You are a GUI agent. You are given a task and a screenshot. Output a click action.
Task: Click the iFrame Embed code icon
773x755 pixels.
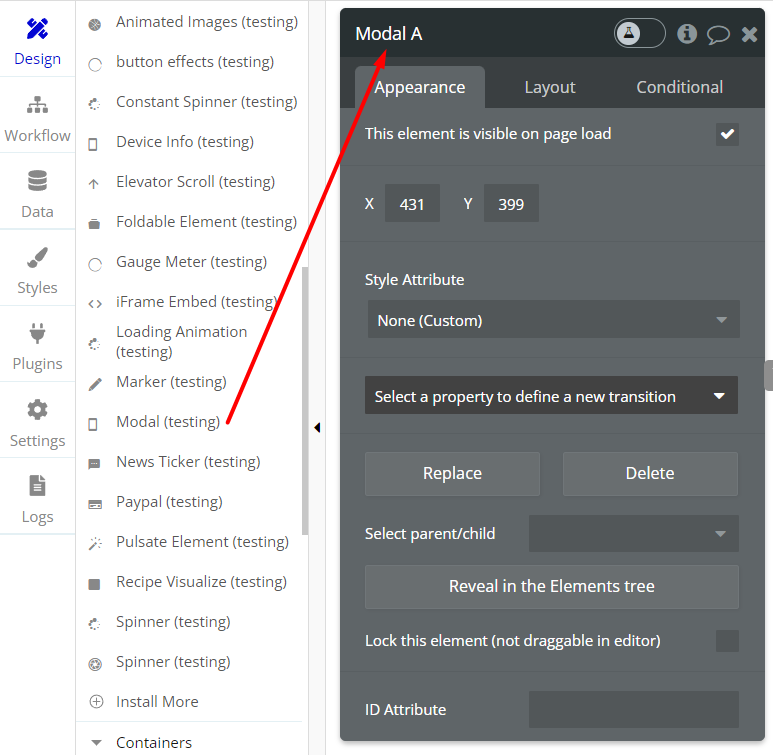(95, 304)
